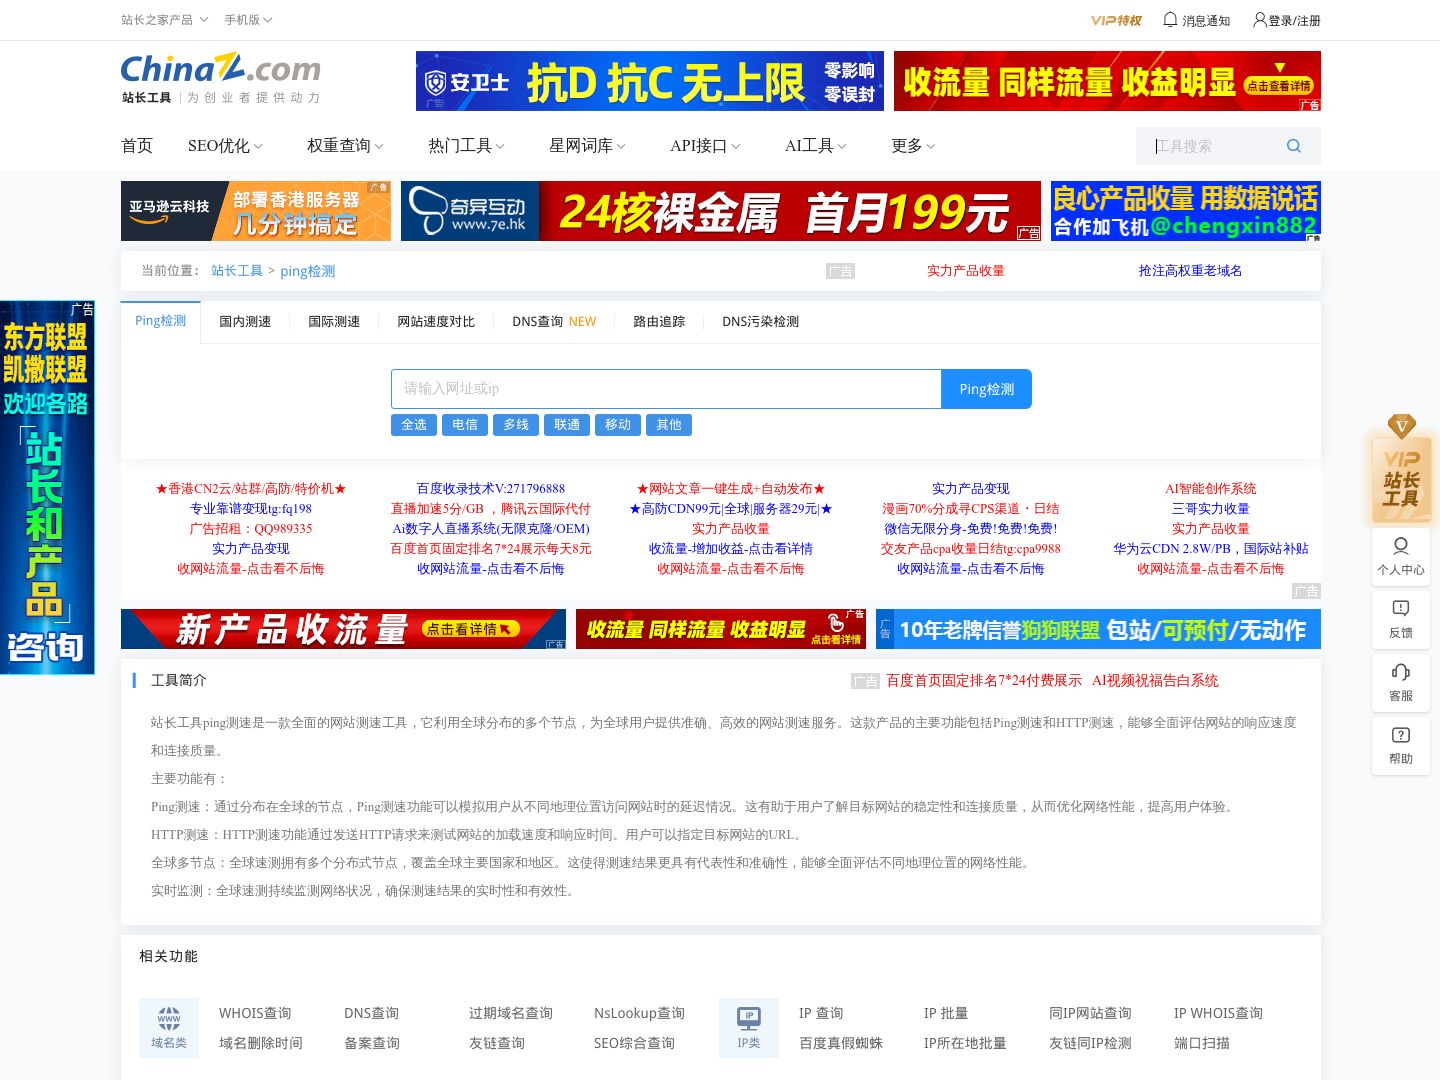Switch to DNS污染检测 tab

point(760,322)
